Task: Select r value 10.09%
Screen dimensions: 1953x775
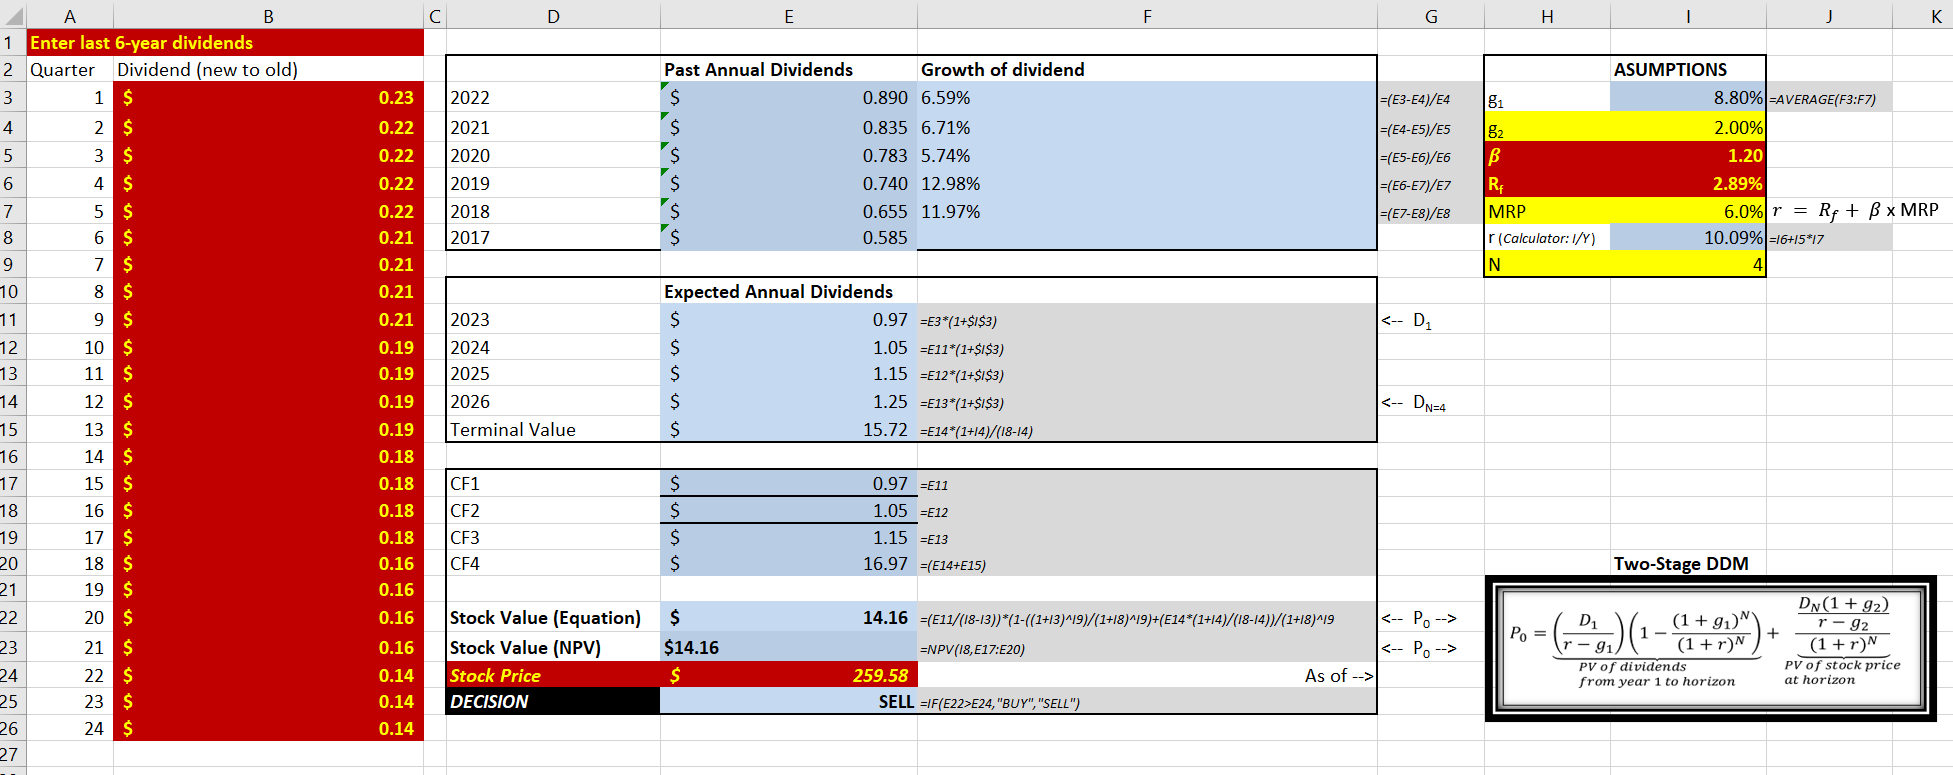Action: click(1688, 237)
